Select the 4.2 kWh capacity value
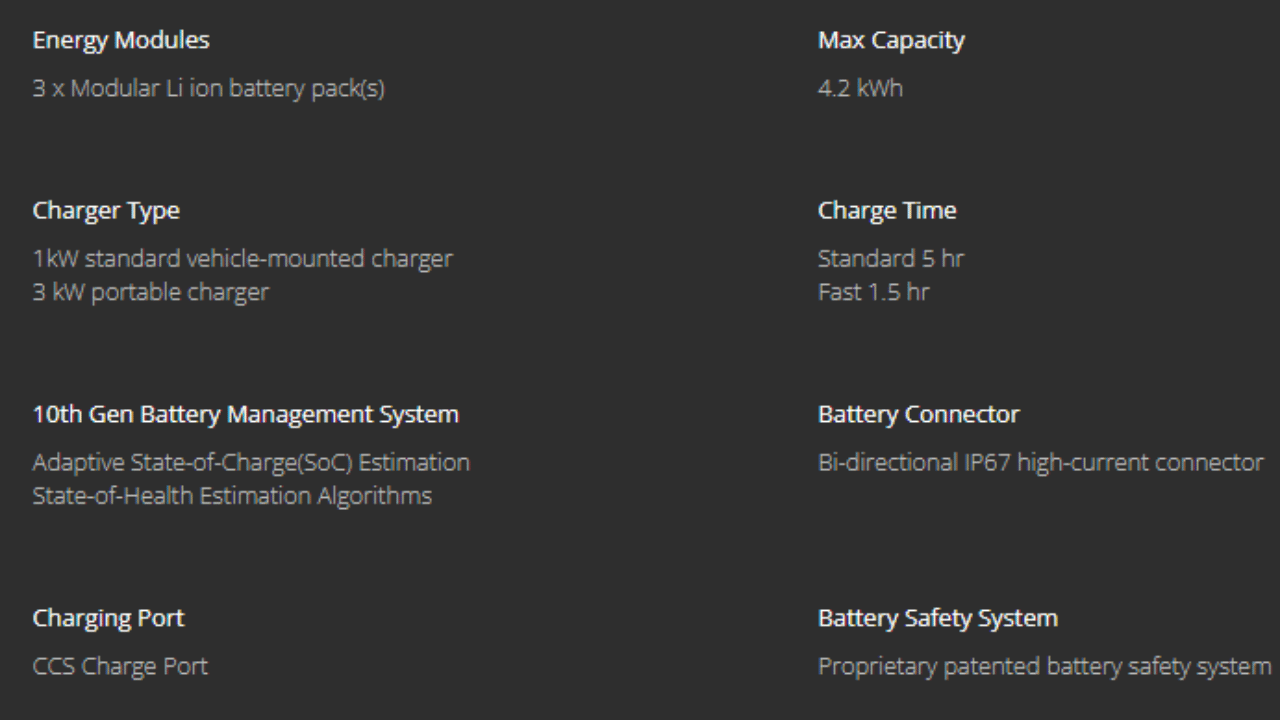Image resolution: width=1280 pixels, height=720 pixels. pyautogui.click(x=860, y=89)
